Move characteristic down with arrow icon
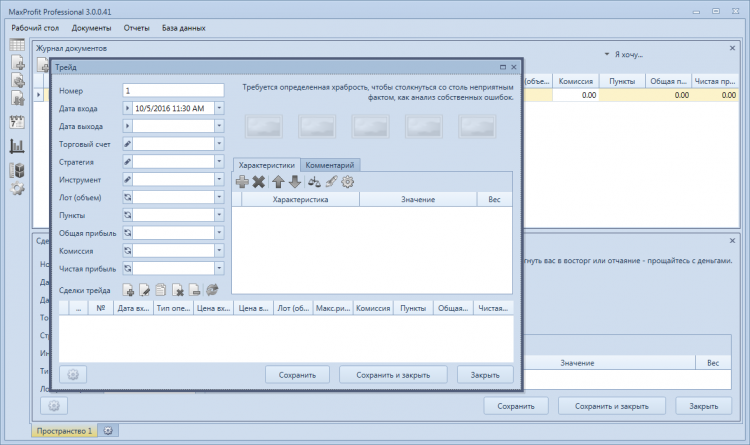750x445 pixels. 295,182
